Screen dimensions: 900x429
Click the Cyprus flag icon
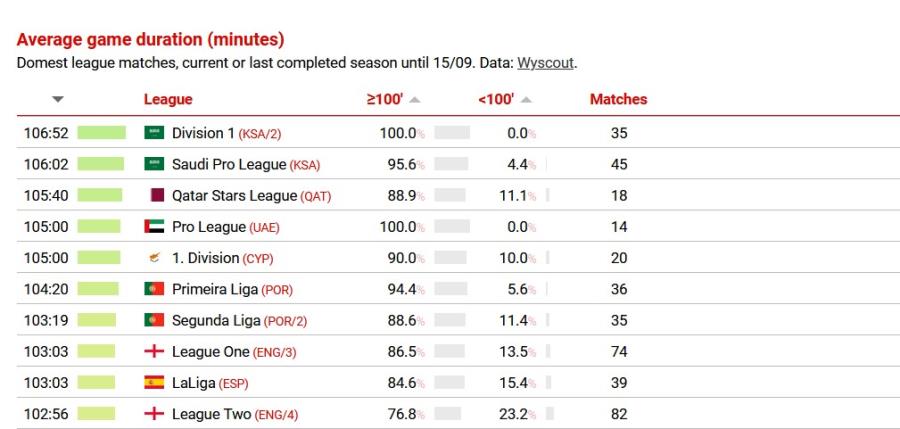(x=154, y=258)
